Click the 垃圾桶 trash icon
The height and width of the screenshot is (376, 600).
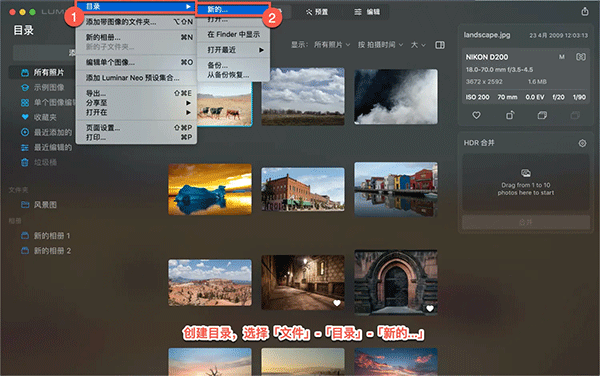[25, 162]
